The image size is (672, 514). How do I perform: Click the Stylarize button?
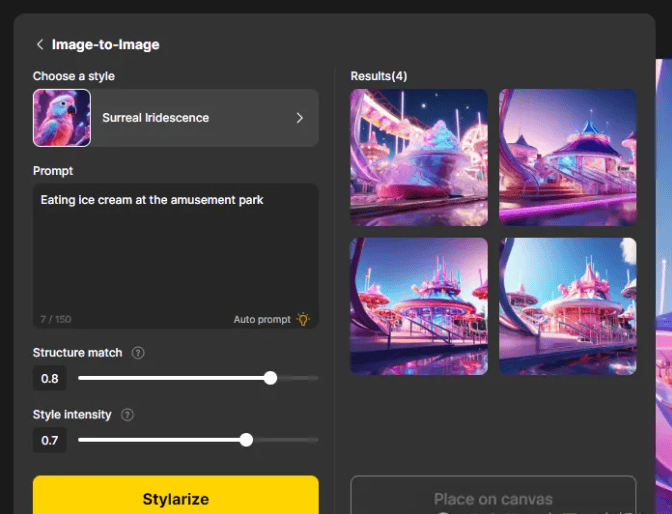(175, 498)
